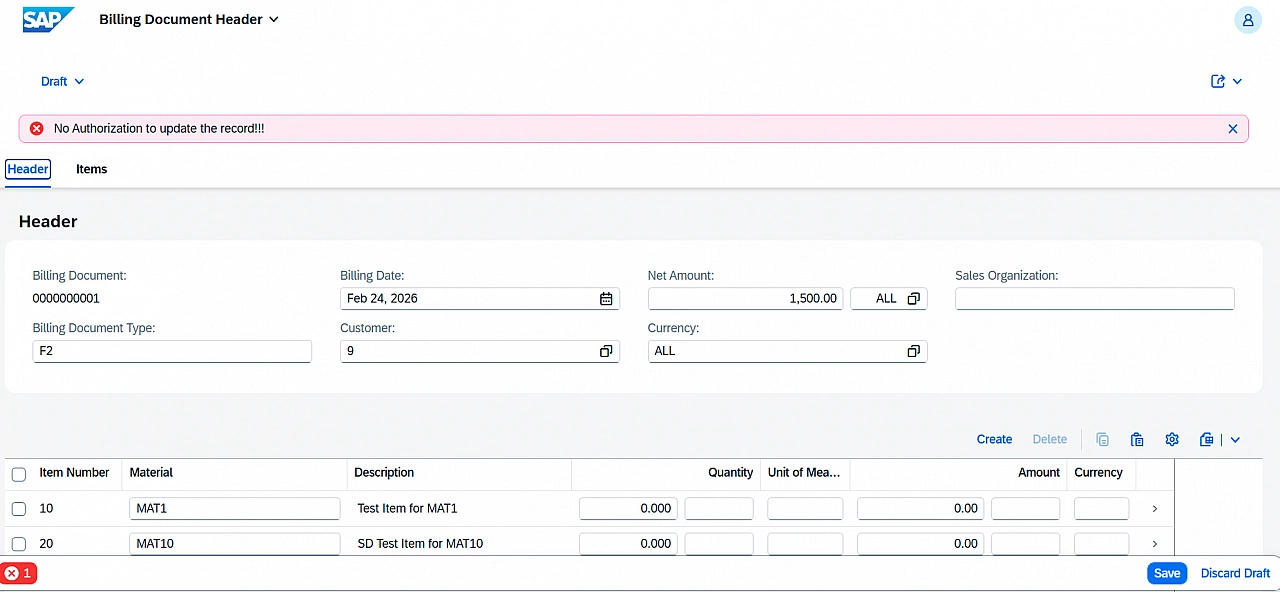Dismiss the No Authorization error message
Image resolution: width=1280 pixels, height=592 pixels.
tap(1232, 128)
